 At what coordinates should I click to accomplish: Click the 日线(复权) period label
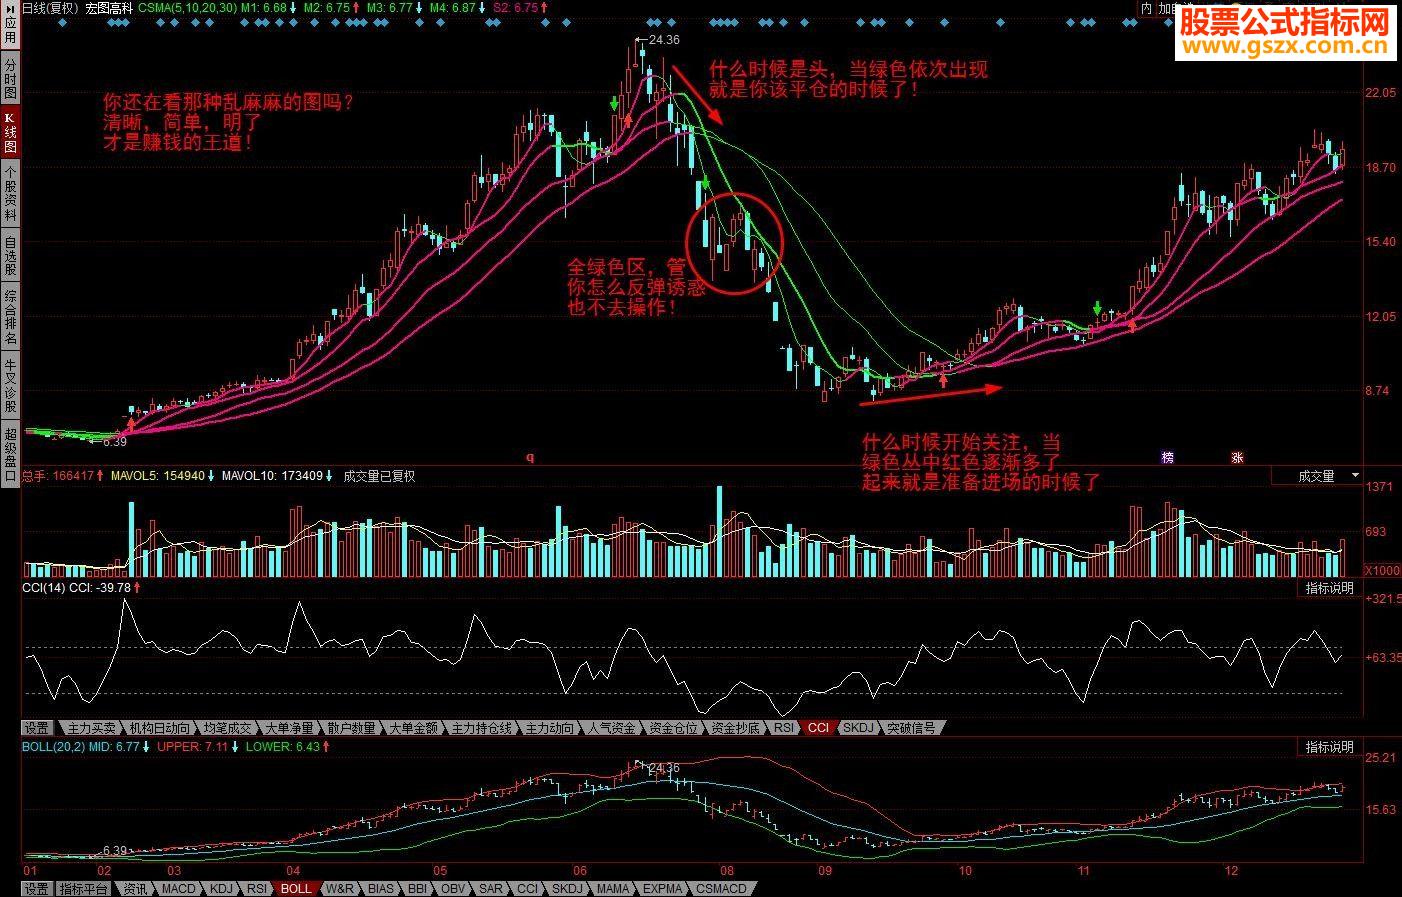(50, 7)
